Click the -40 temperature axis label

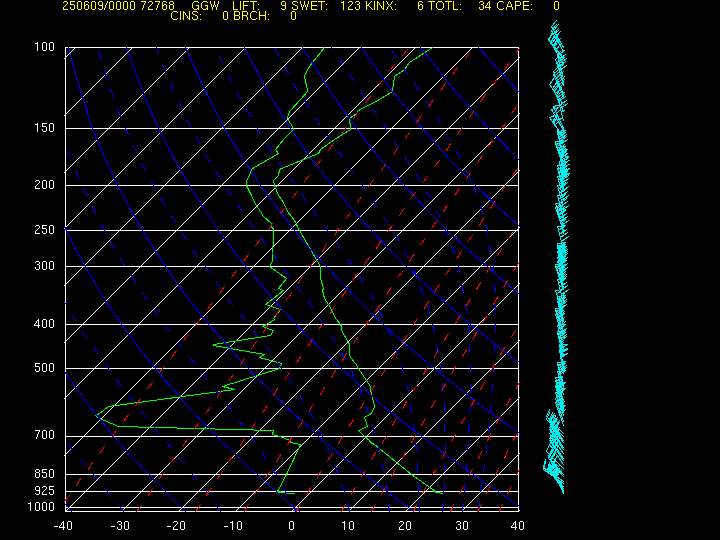pyautogui.click(x=63, y=526)
